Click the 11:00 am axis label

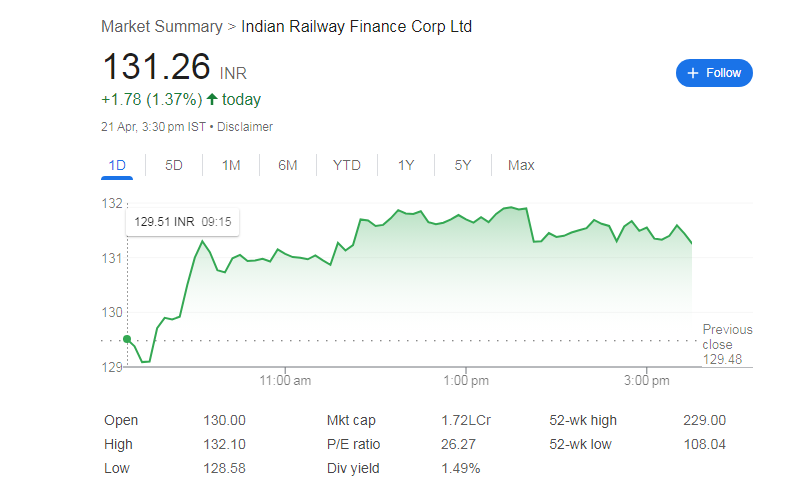286,381
